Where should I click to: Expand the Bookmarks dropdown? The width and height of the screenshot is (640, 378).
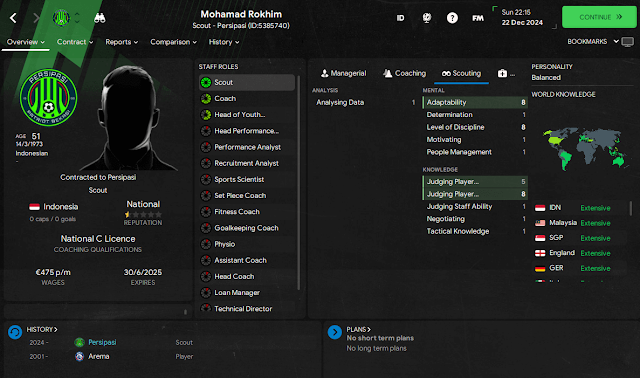pos(593,42)
